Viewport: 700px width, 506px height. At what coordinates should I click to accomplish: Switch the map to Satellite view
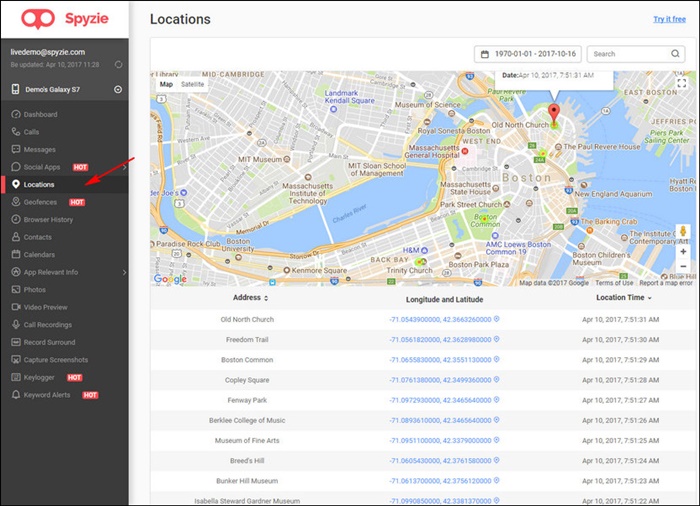click(x=192, y=84)
